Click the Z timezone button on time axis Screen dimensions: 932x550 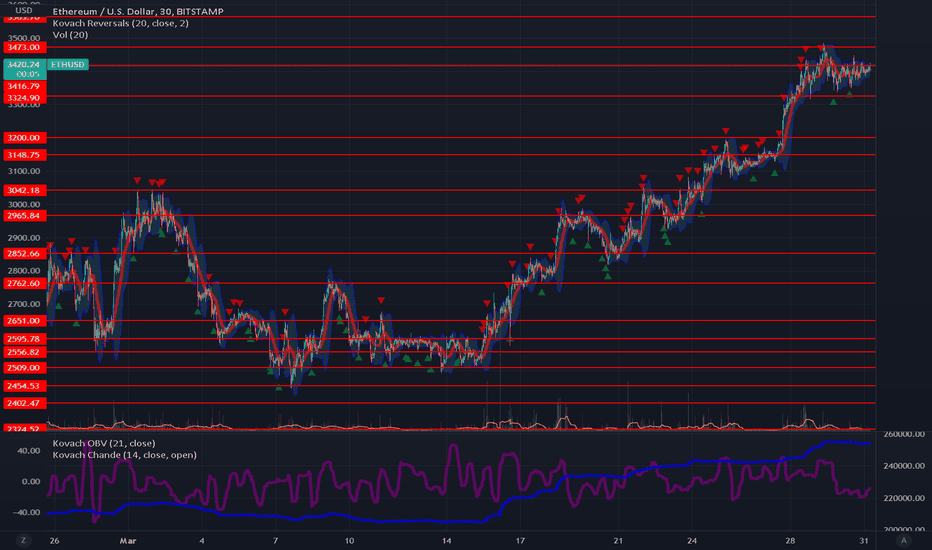[24, 540]
